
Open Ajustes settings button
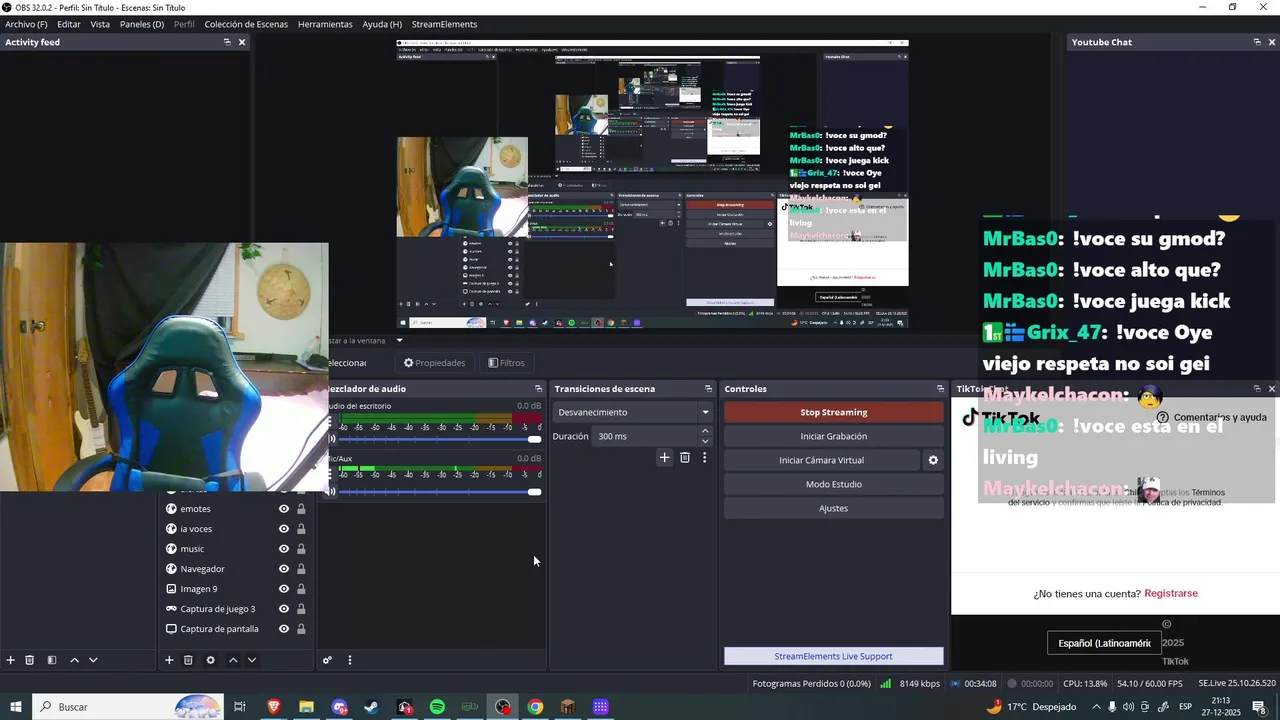point(833,508)
